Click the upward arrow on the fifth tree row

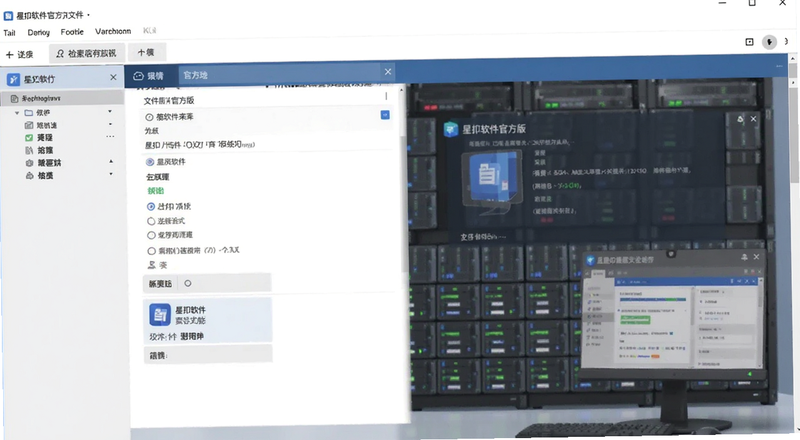click(111, 161)
